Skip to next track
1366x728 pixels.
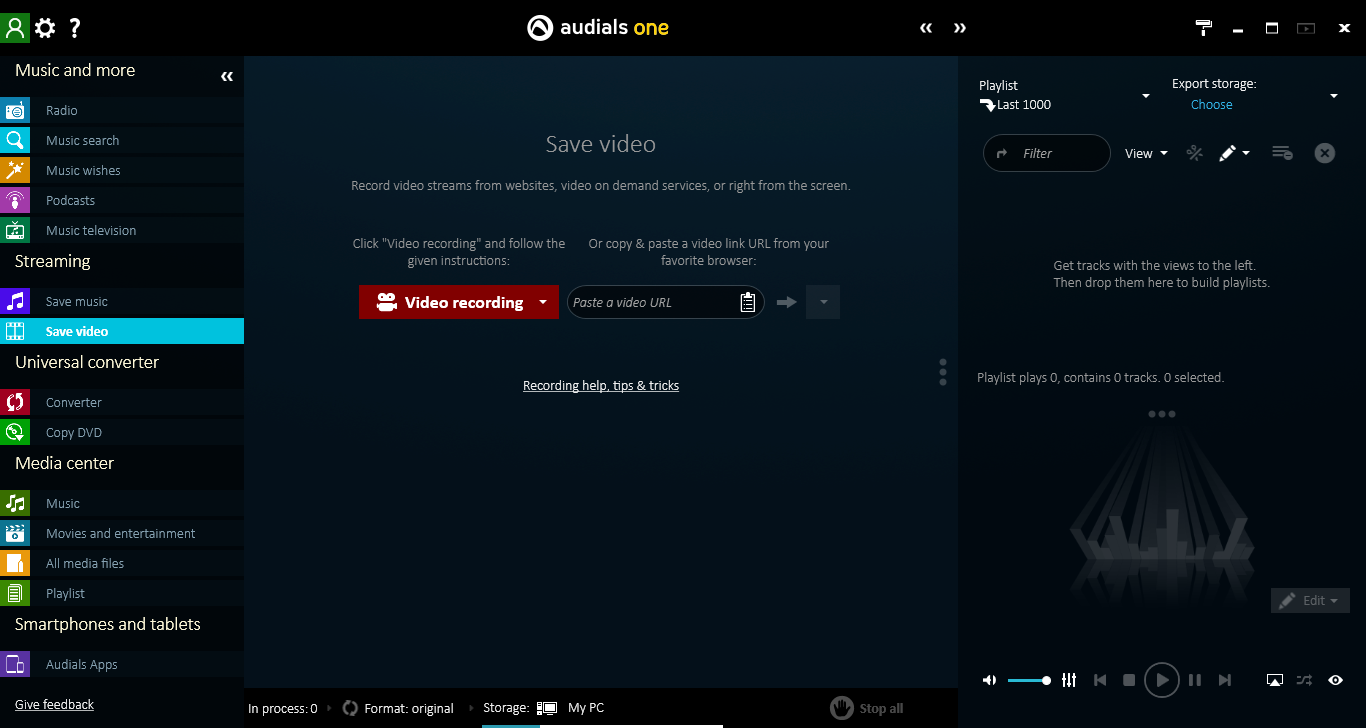1224,680
